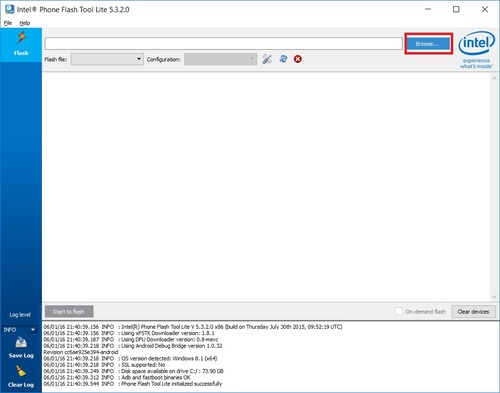The height and width of the screenshot is (393, 500).
Task: Open the Configuration dropdown
Action: 220,59
